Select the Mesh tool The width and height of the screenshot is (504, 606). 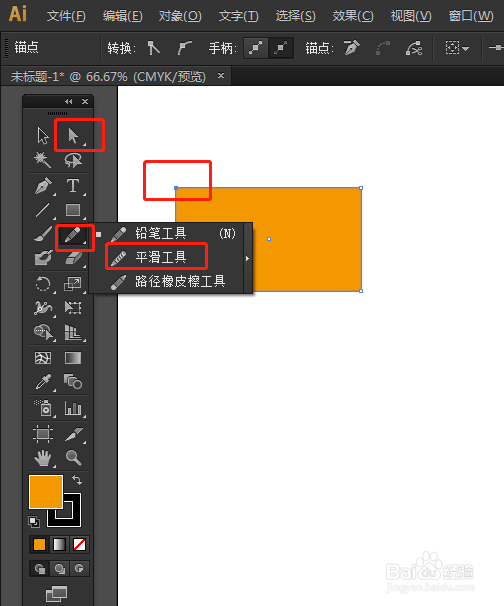pyautogui.click(x=43, y=358)
